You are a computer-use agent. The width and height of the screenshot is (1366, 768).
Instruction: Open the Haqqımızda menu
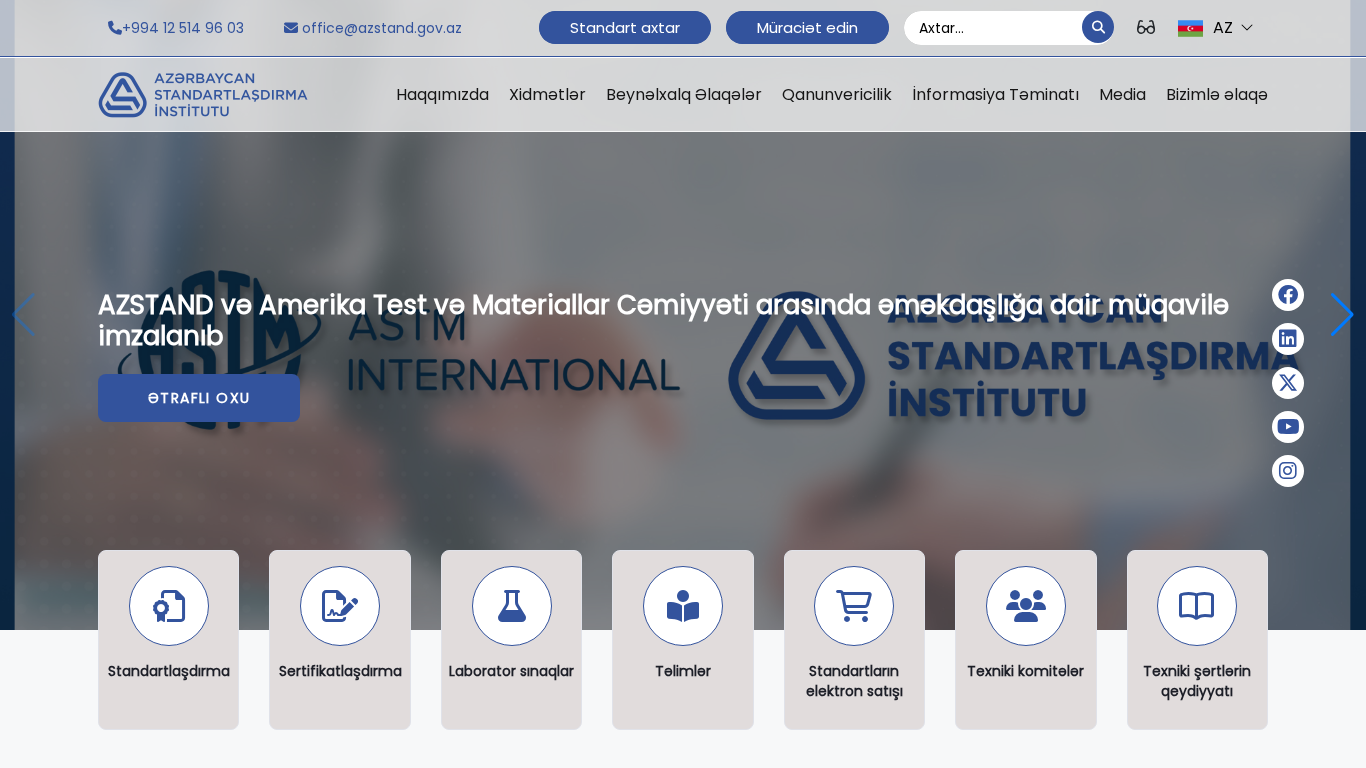pos(442,95)
